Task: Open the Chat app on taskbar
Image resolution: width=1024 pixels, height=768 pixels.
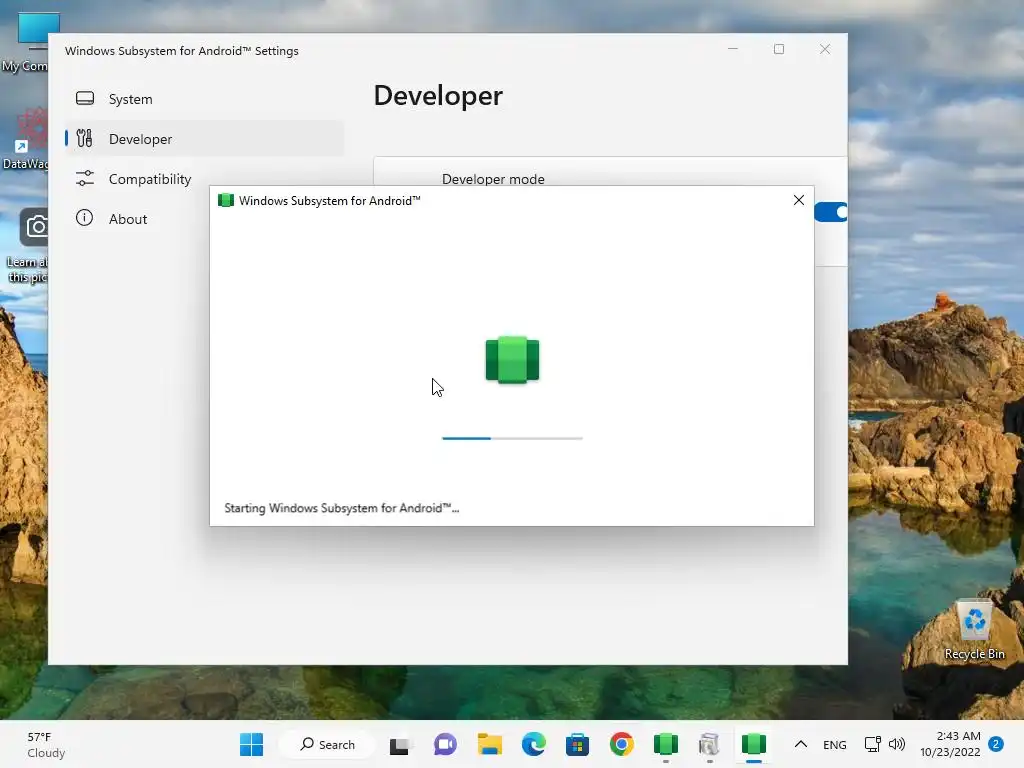Action: (x=445, y=744)
